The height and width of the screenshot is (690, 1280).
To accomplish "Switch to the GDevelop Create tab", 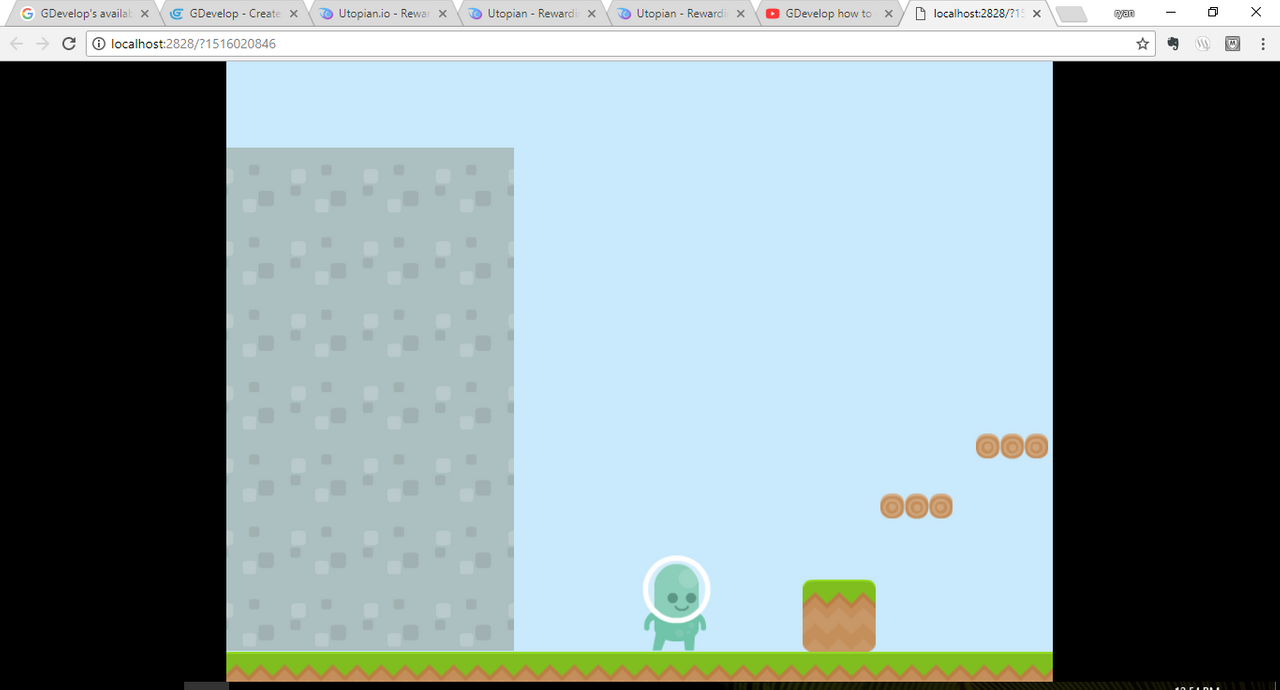I will (230, 14).
